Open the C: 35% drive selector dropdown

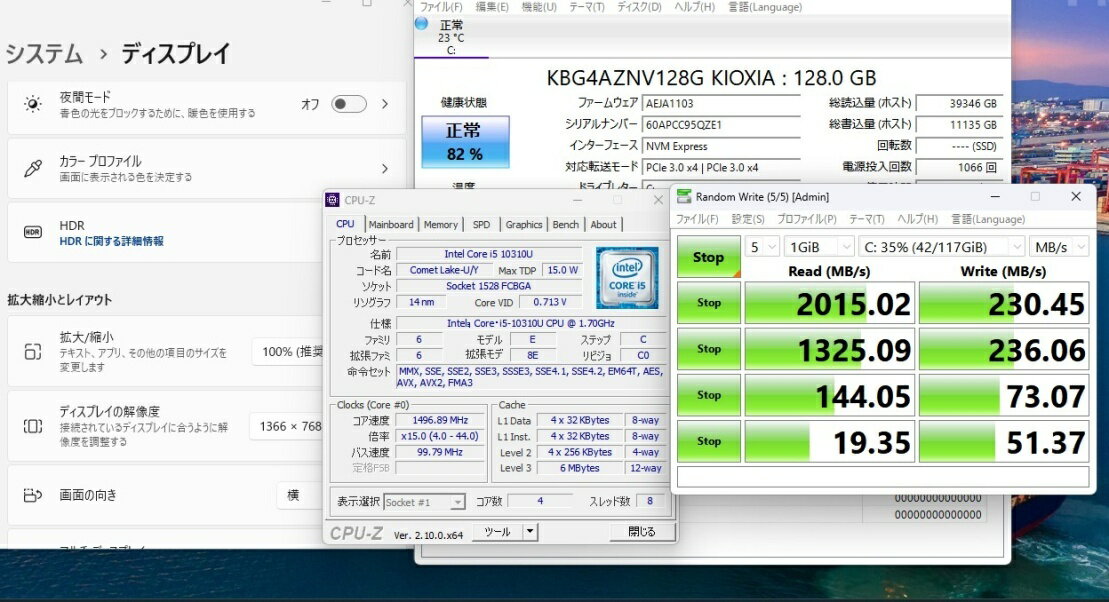(941, 247)
